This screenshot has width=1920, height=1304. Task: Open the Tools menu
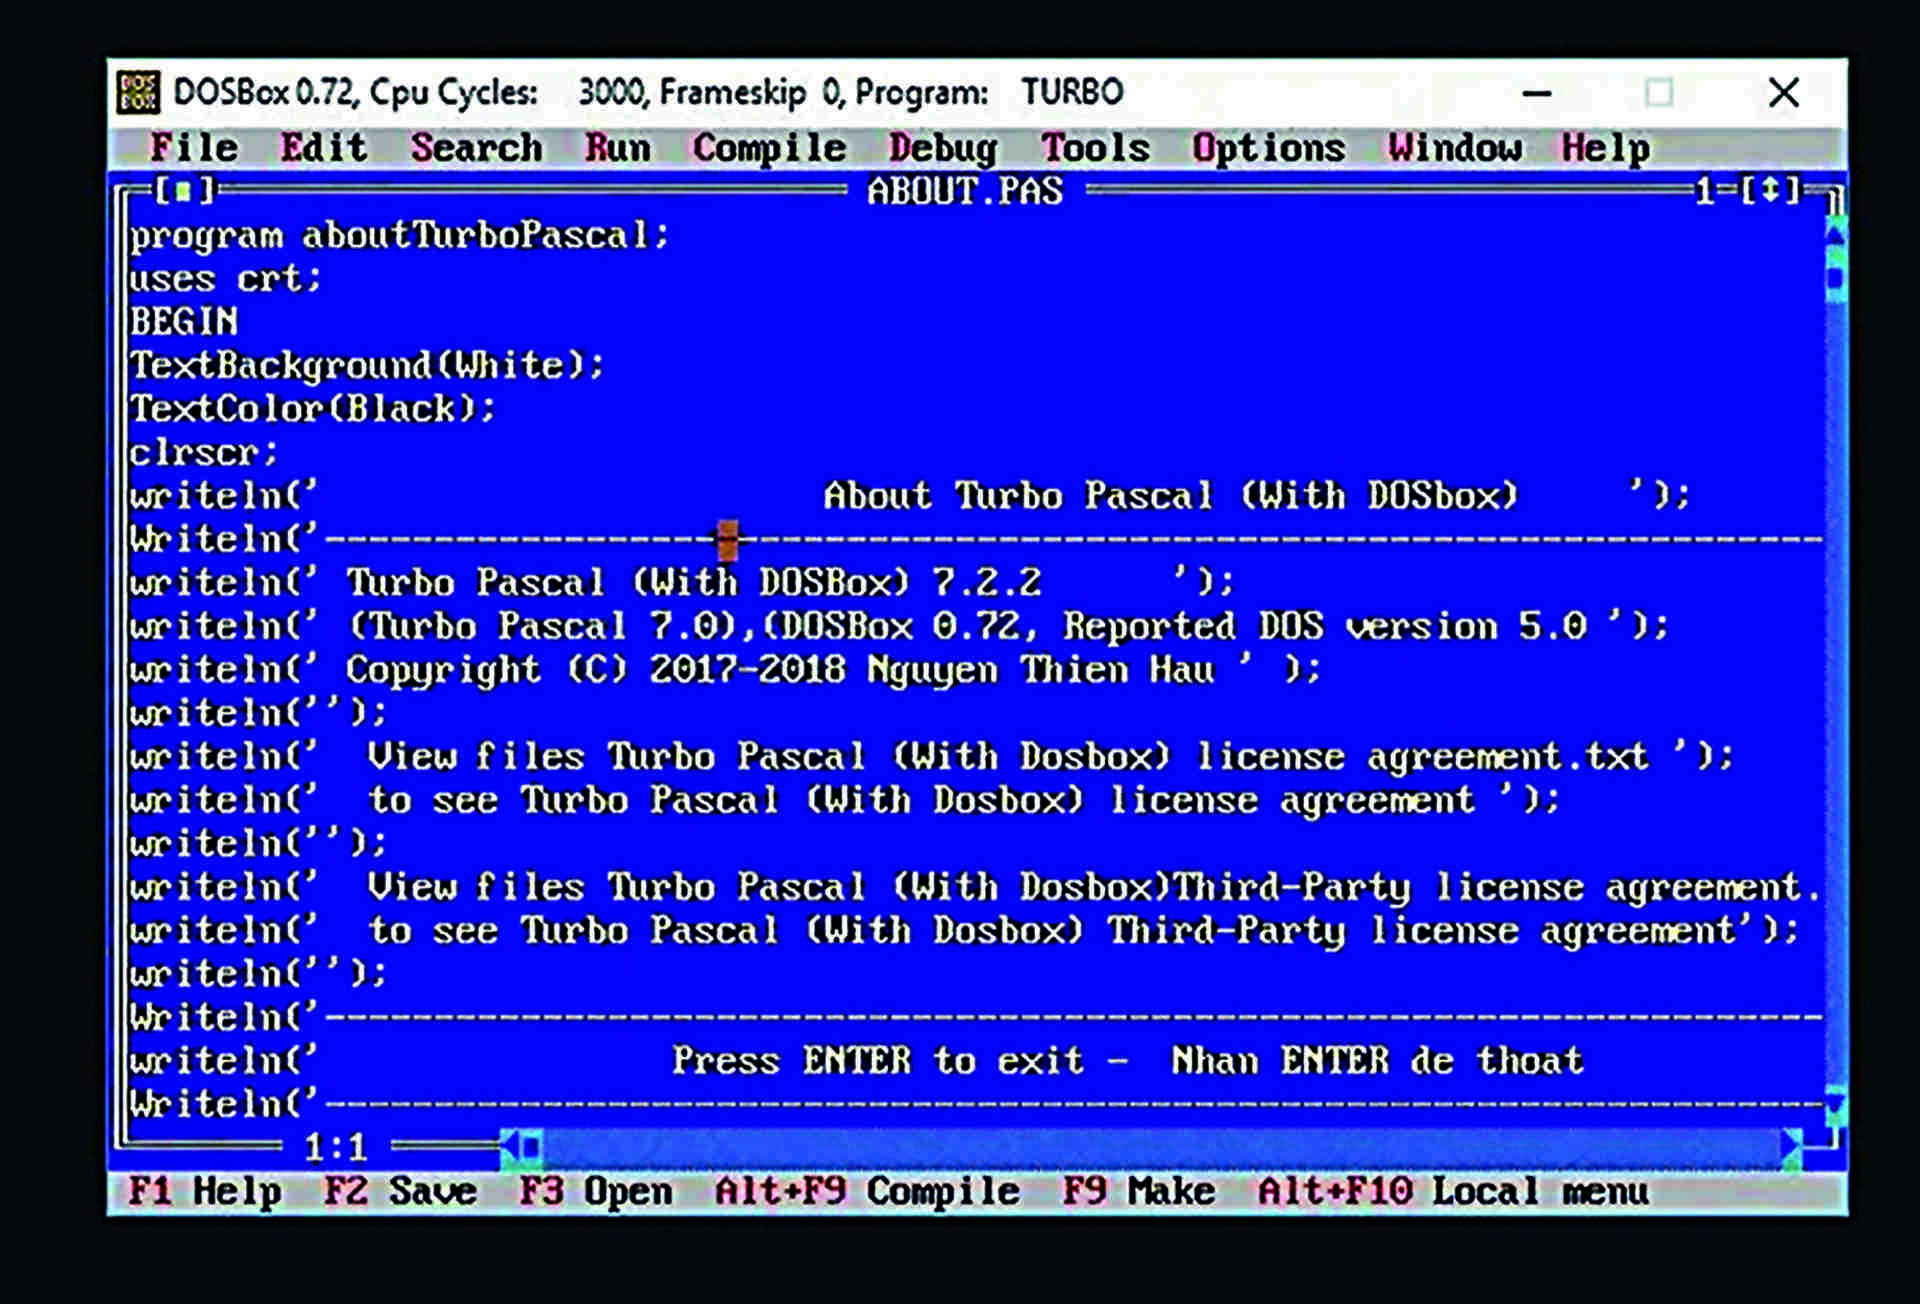(x=1095, y=147)
